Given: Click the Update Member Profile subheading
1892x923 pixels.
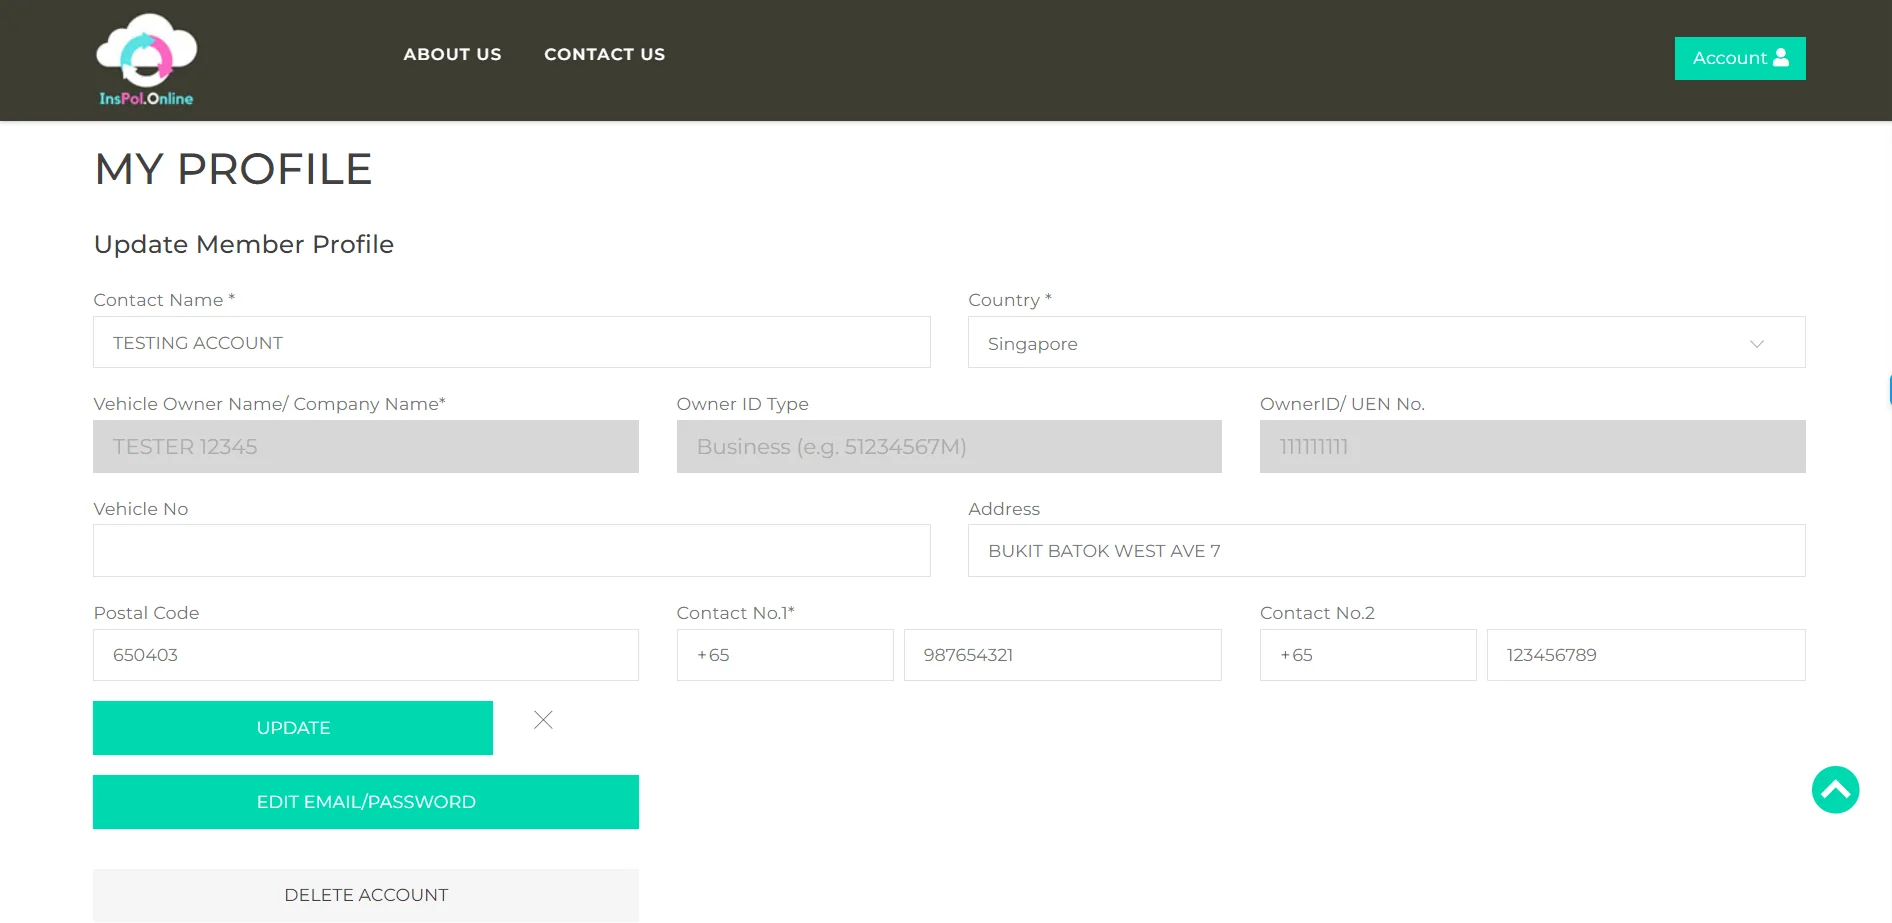Looking at the screenshot, I should tap(244, 244).
